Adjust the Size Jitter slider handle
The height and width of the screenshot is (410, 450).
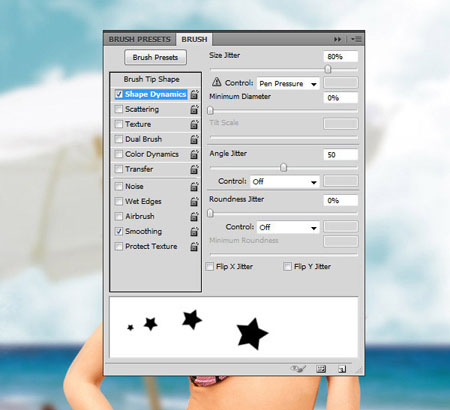[328, 69]
